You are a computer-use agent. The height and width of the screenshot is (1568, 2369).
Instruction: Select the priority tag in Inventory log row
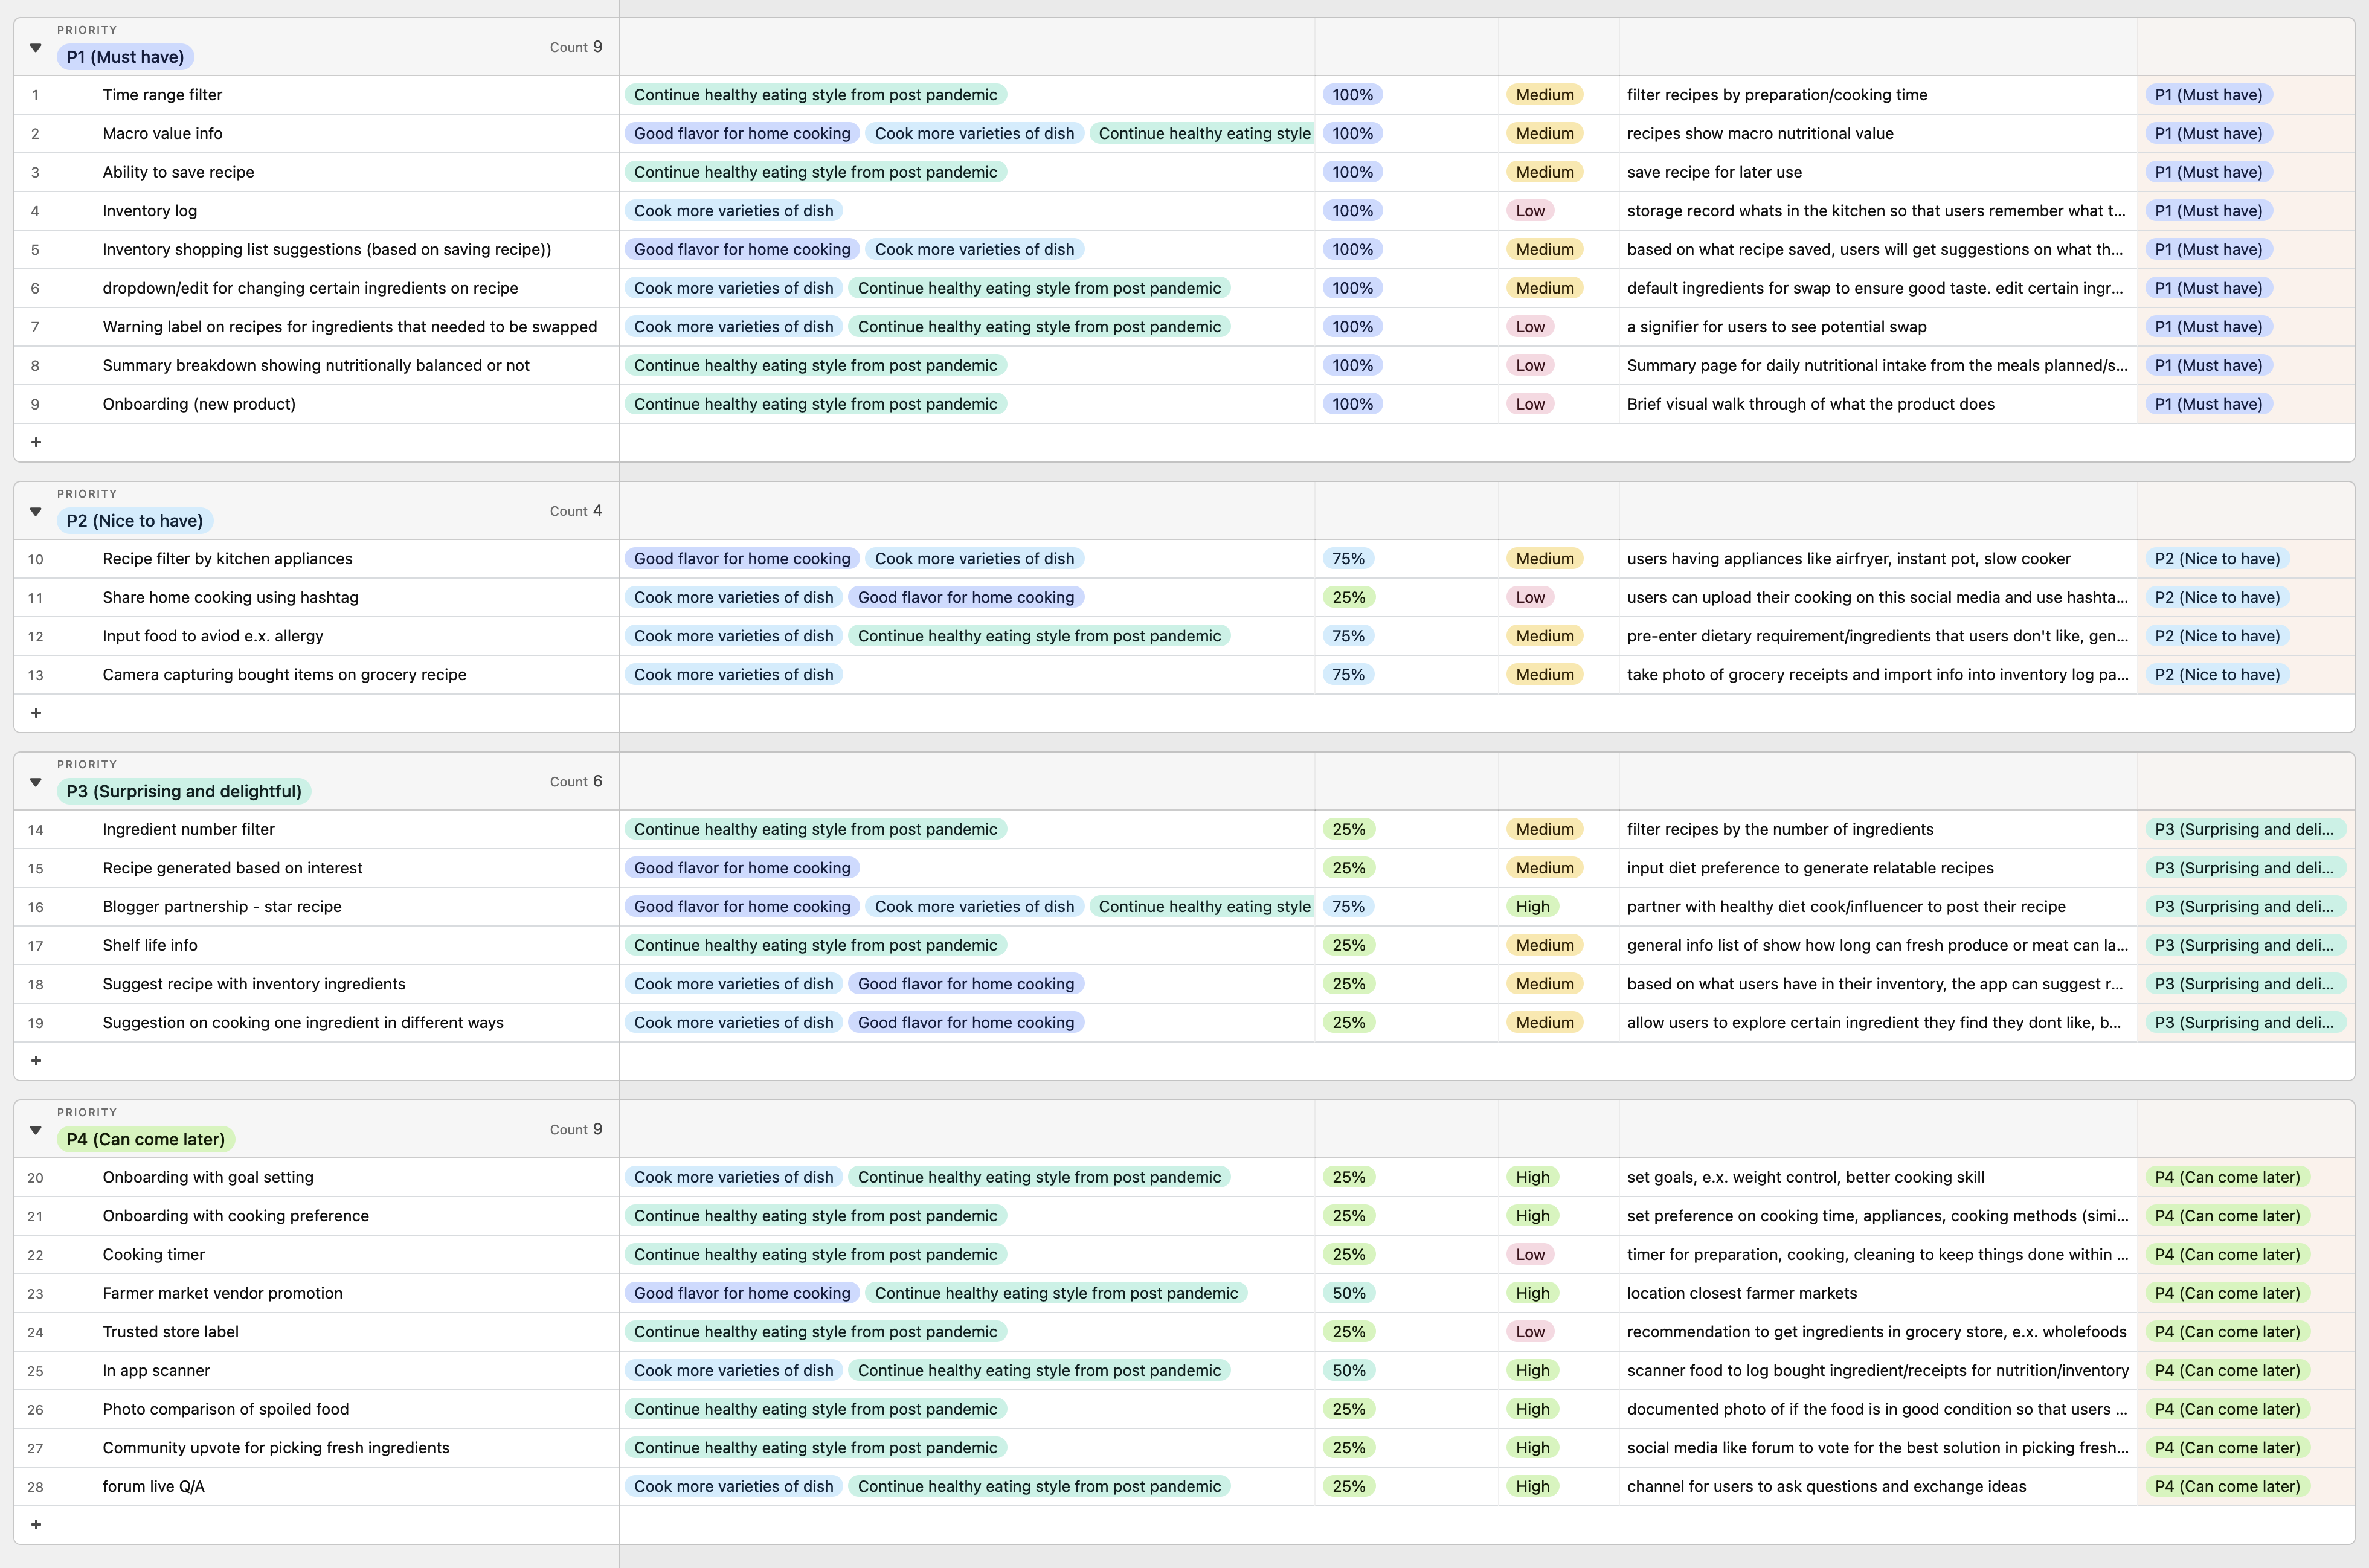[2208, 211]
